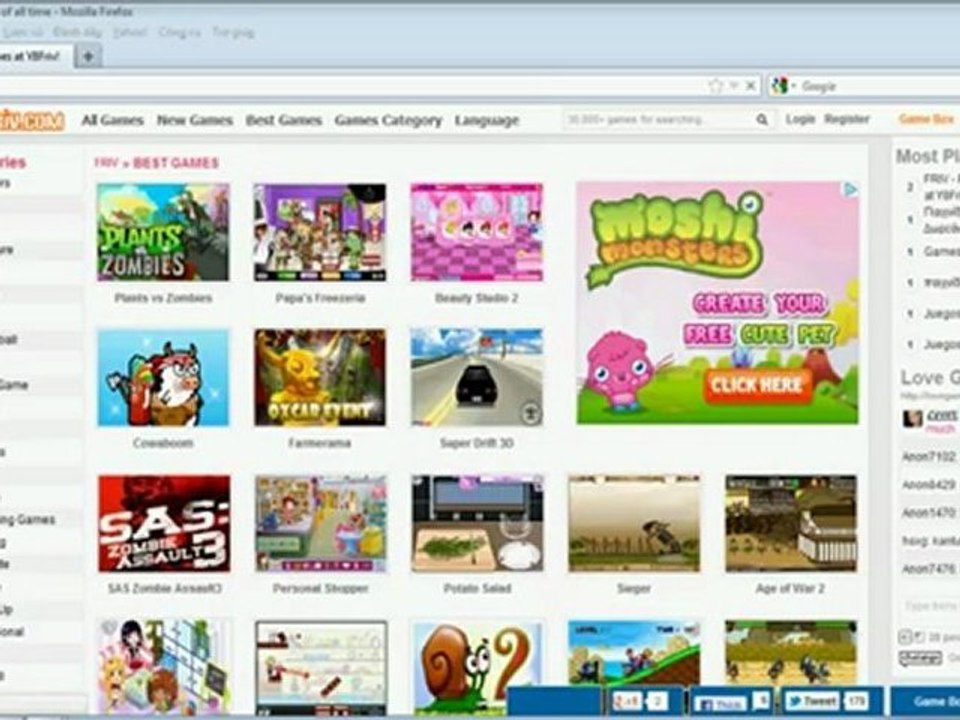
Task: Close the Moshi Monsters ad via AdChoices icon
Action: [x=850, y=190]
